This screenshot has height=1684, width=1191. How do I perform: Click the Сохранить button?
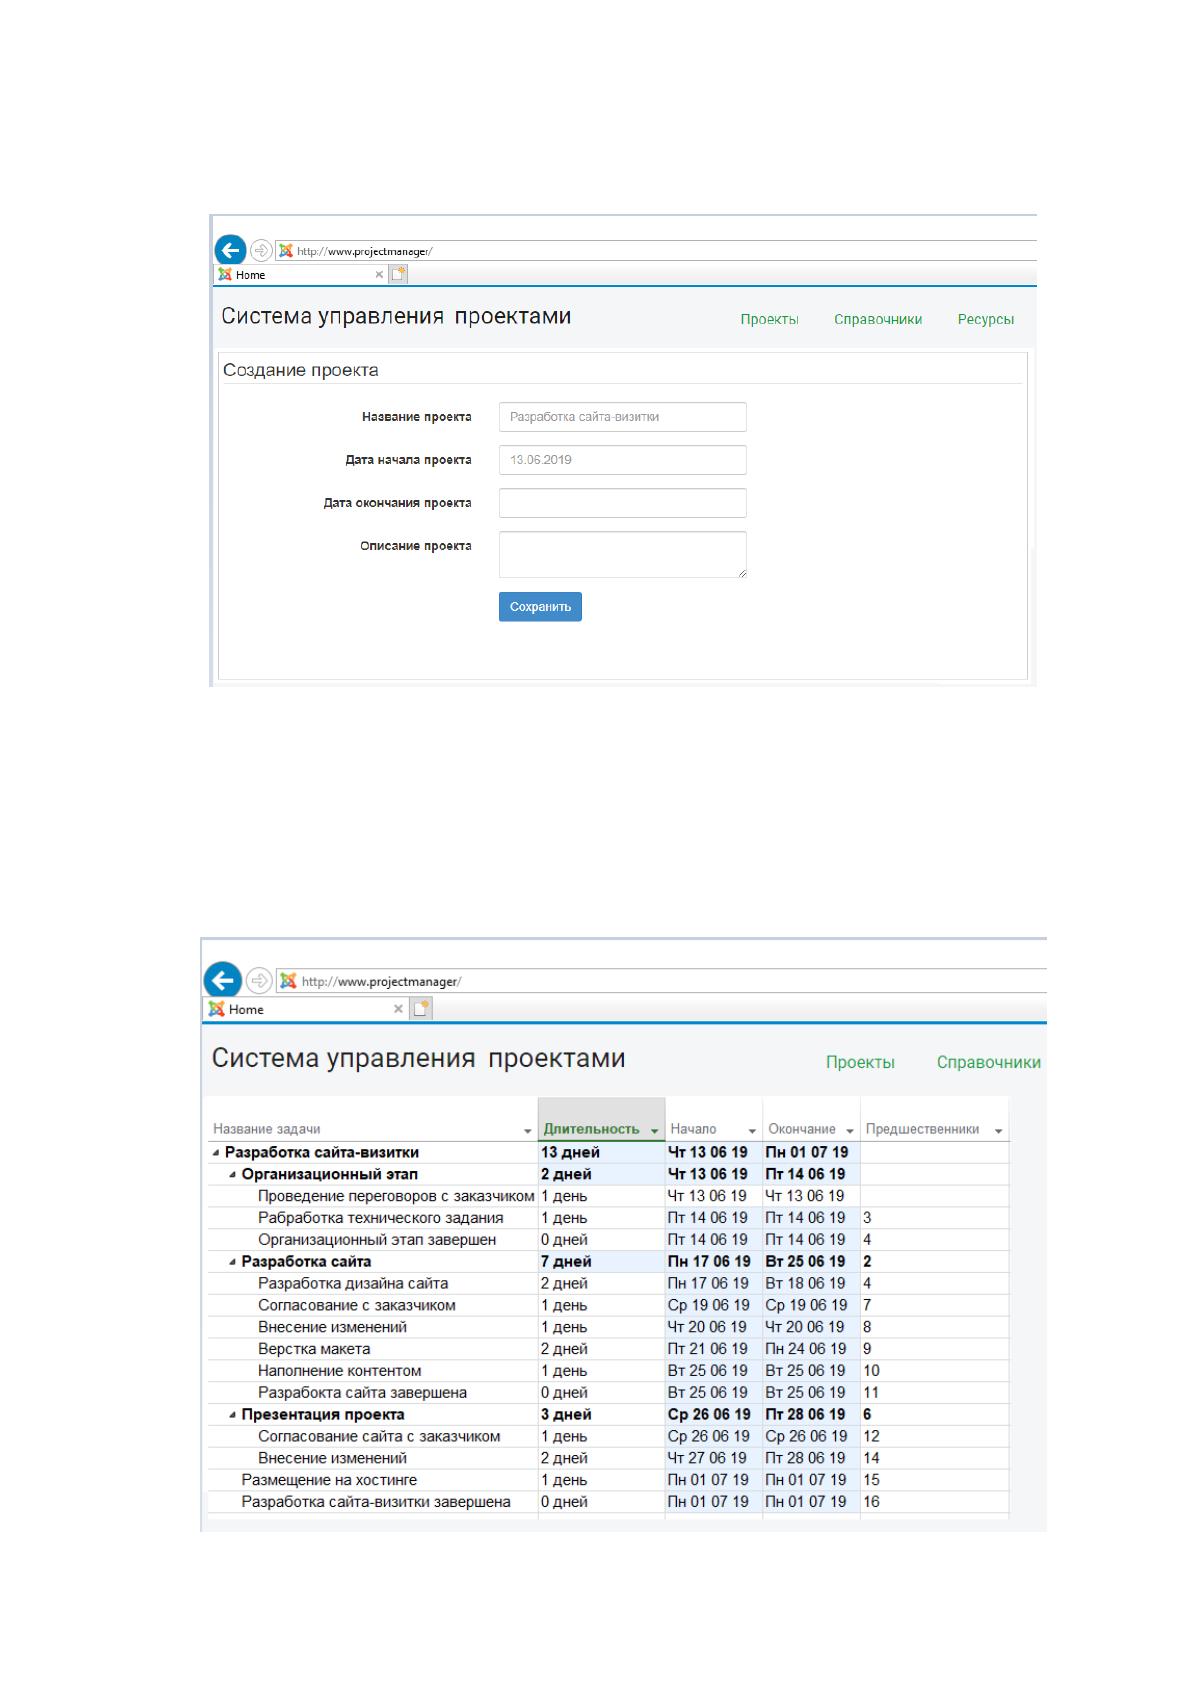pyautogui.click(x=540, y=607)
